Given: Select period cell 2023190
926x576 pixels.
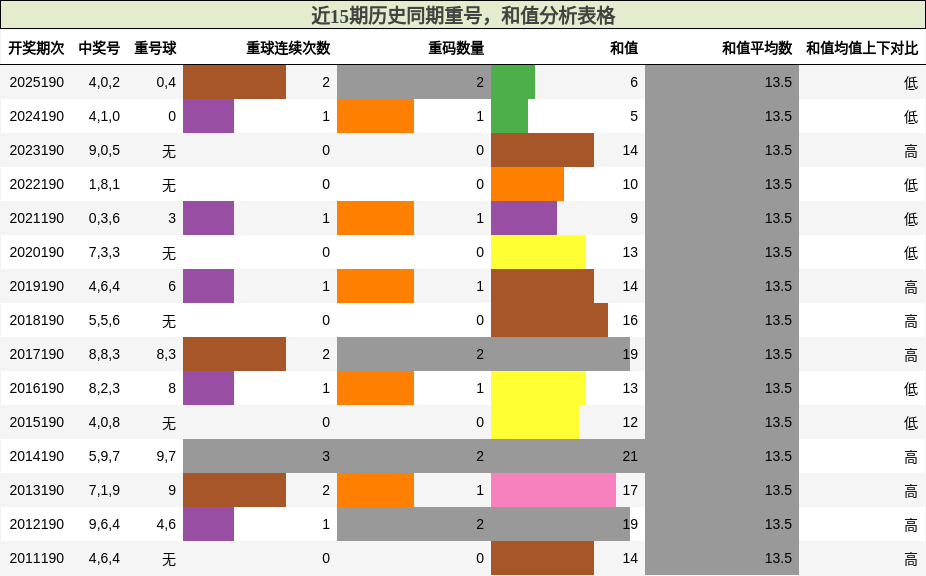Looking at the screenshot, I should 37,150.
